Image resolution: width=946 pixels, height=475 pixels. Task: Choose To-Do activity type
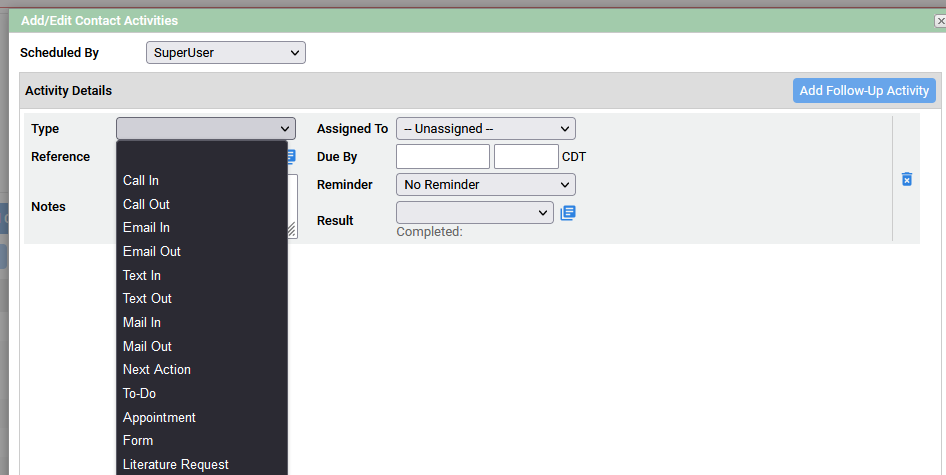tap(202, 394)
